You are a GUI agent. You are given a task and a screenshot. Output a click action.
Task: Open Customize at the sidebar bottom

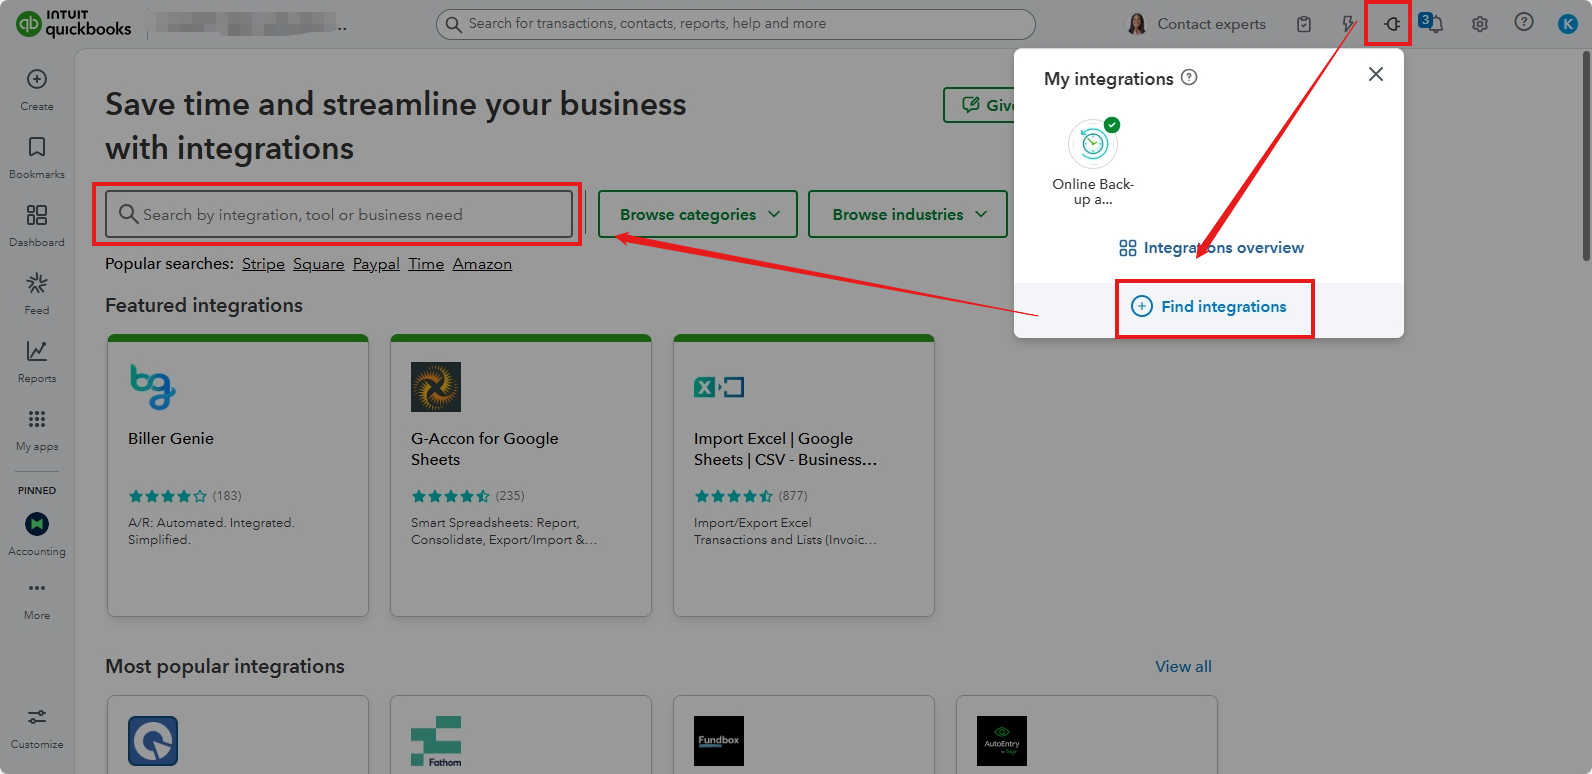[37, 729]
